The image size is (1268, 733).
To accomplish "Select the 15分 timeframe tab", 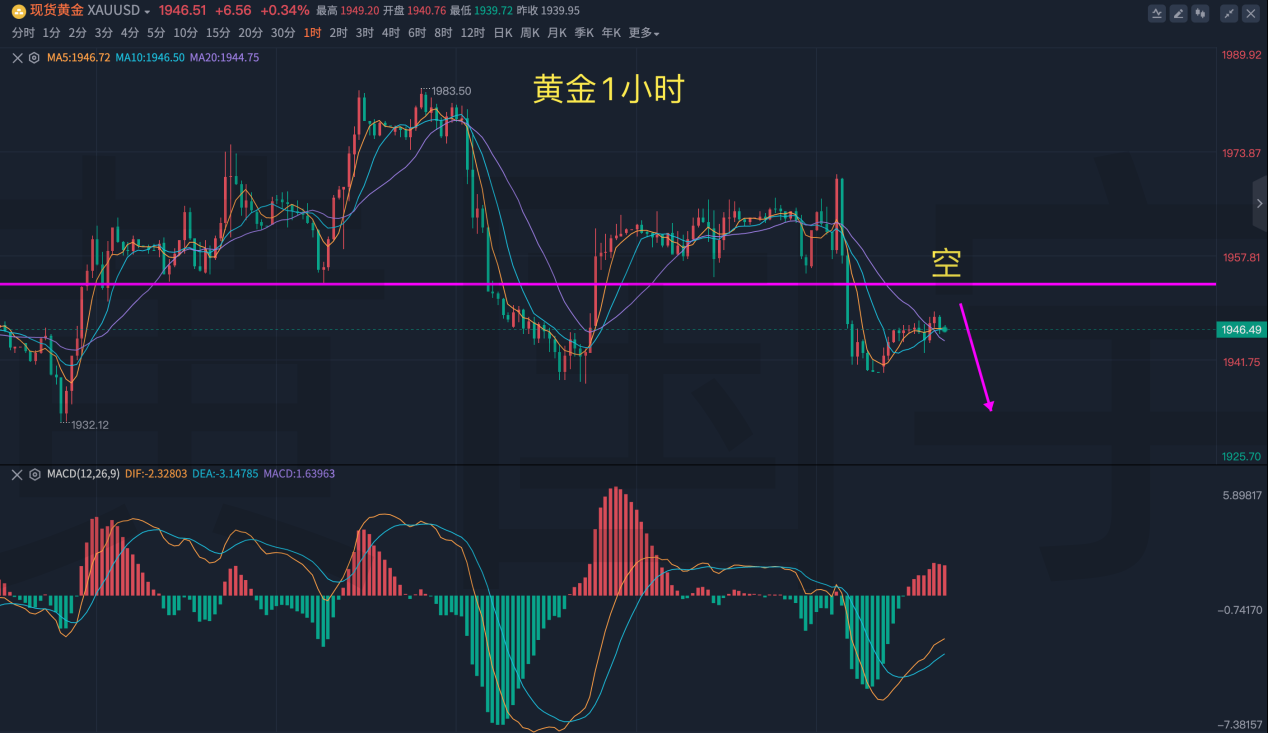I will click(217, 33).
